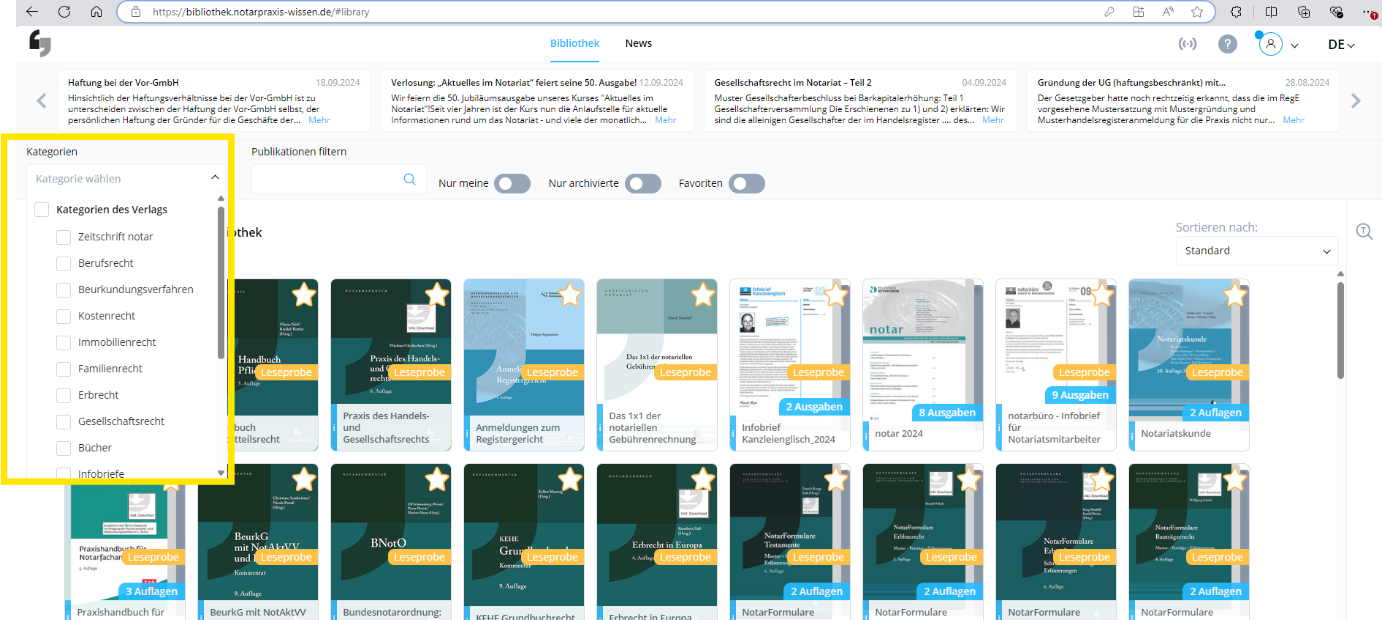
Task: Favorite the Notariatskunde book with star
Action: (1235, 294)
